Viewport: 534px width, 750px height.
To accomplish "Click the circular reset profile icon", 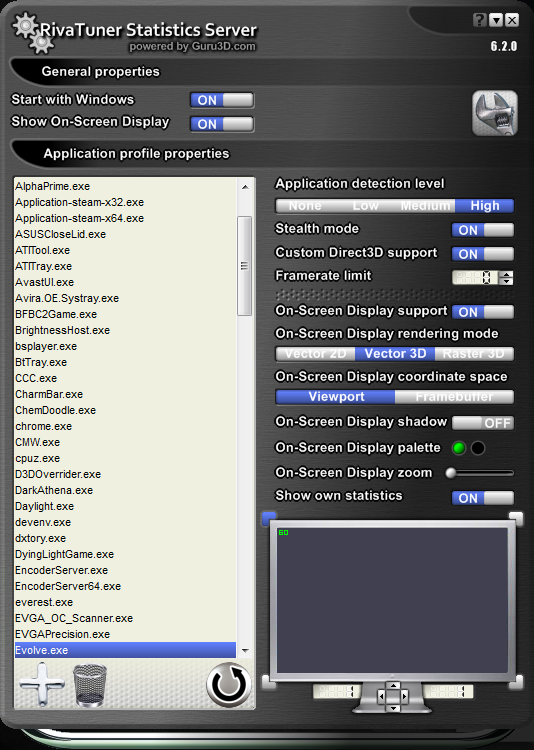I will pos(229,685).
